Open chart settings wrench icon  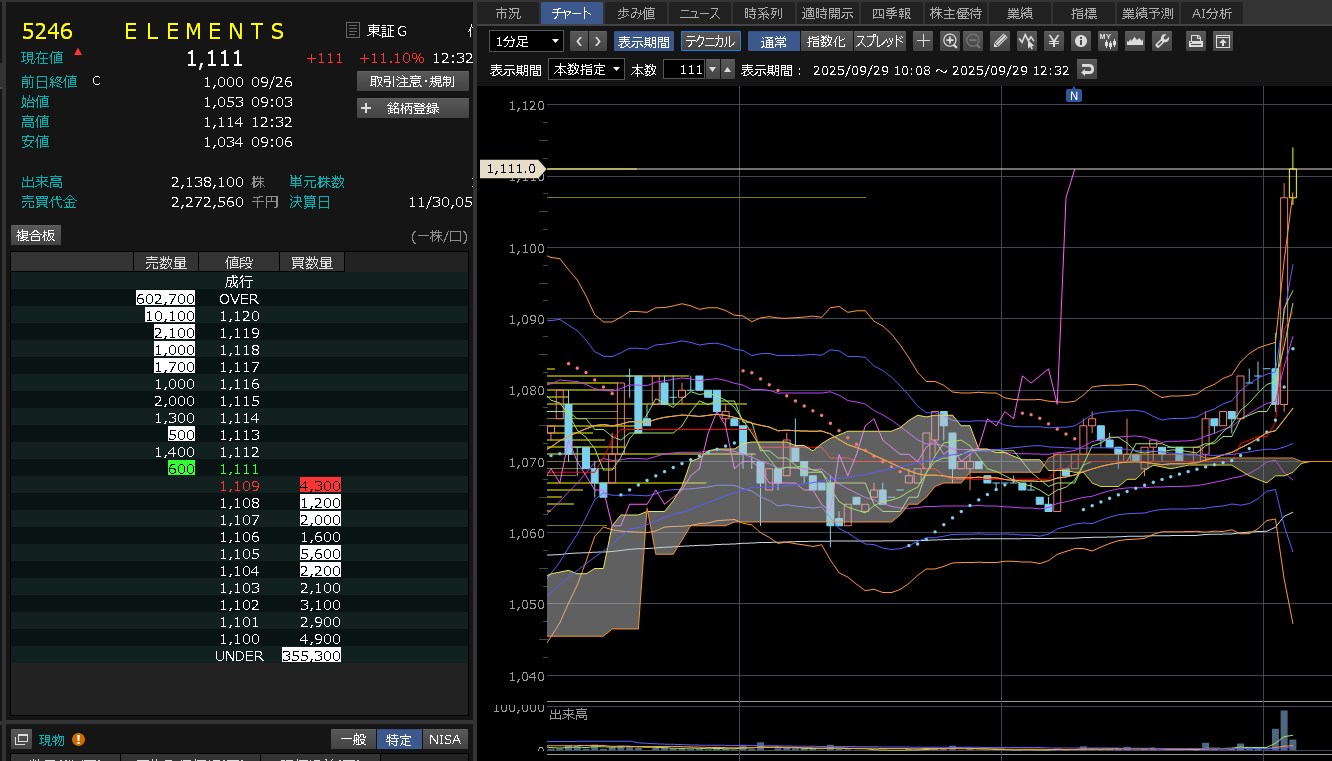pyautogui.click(x=1161, y=41)
